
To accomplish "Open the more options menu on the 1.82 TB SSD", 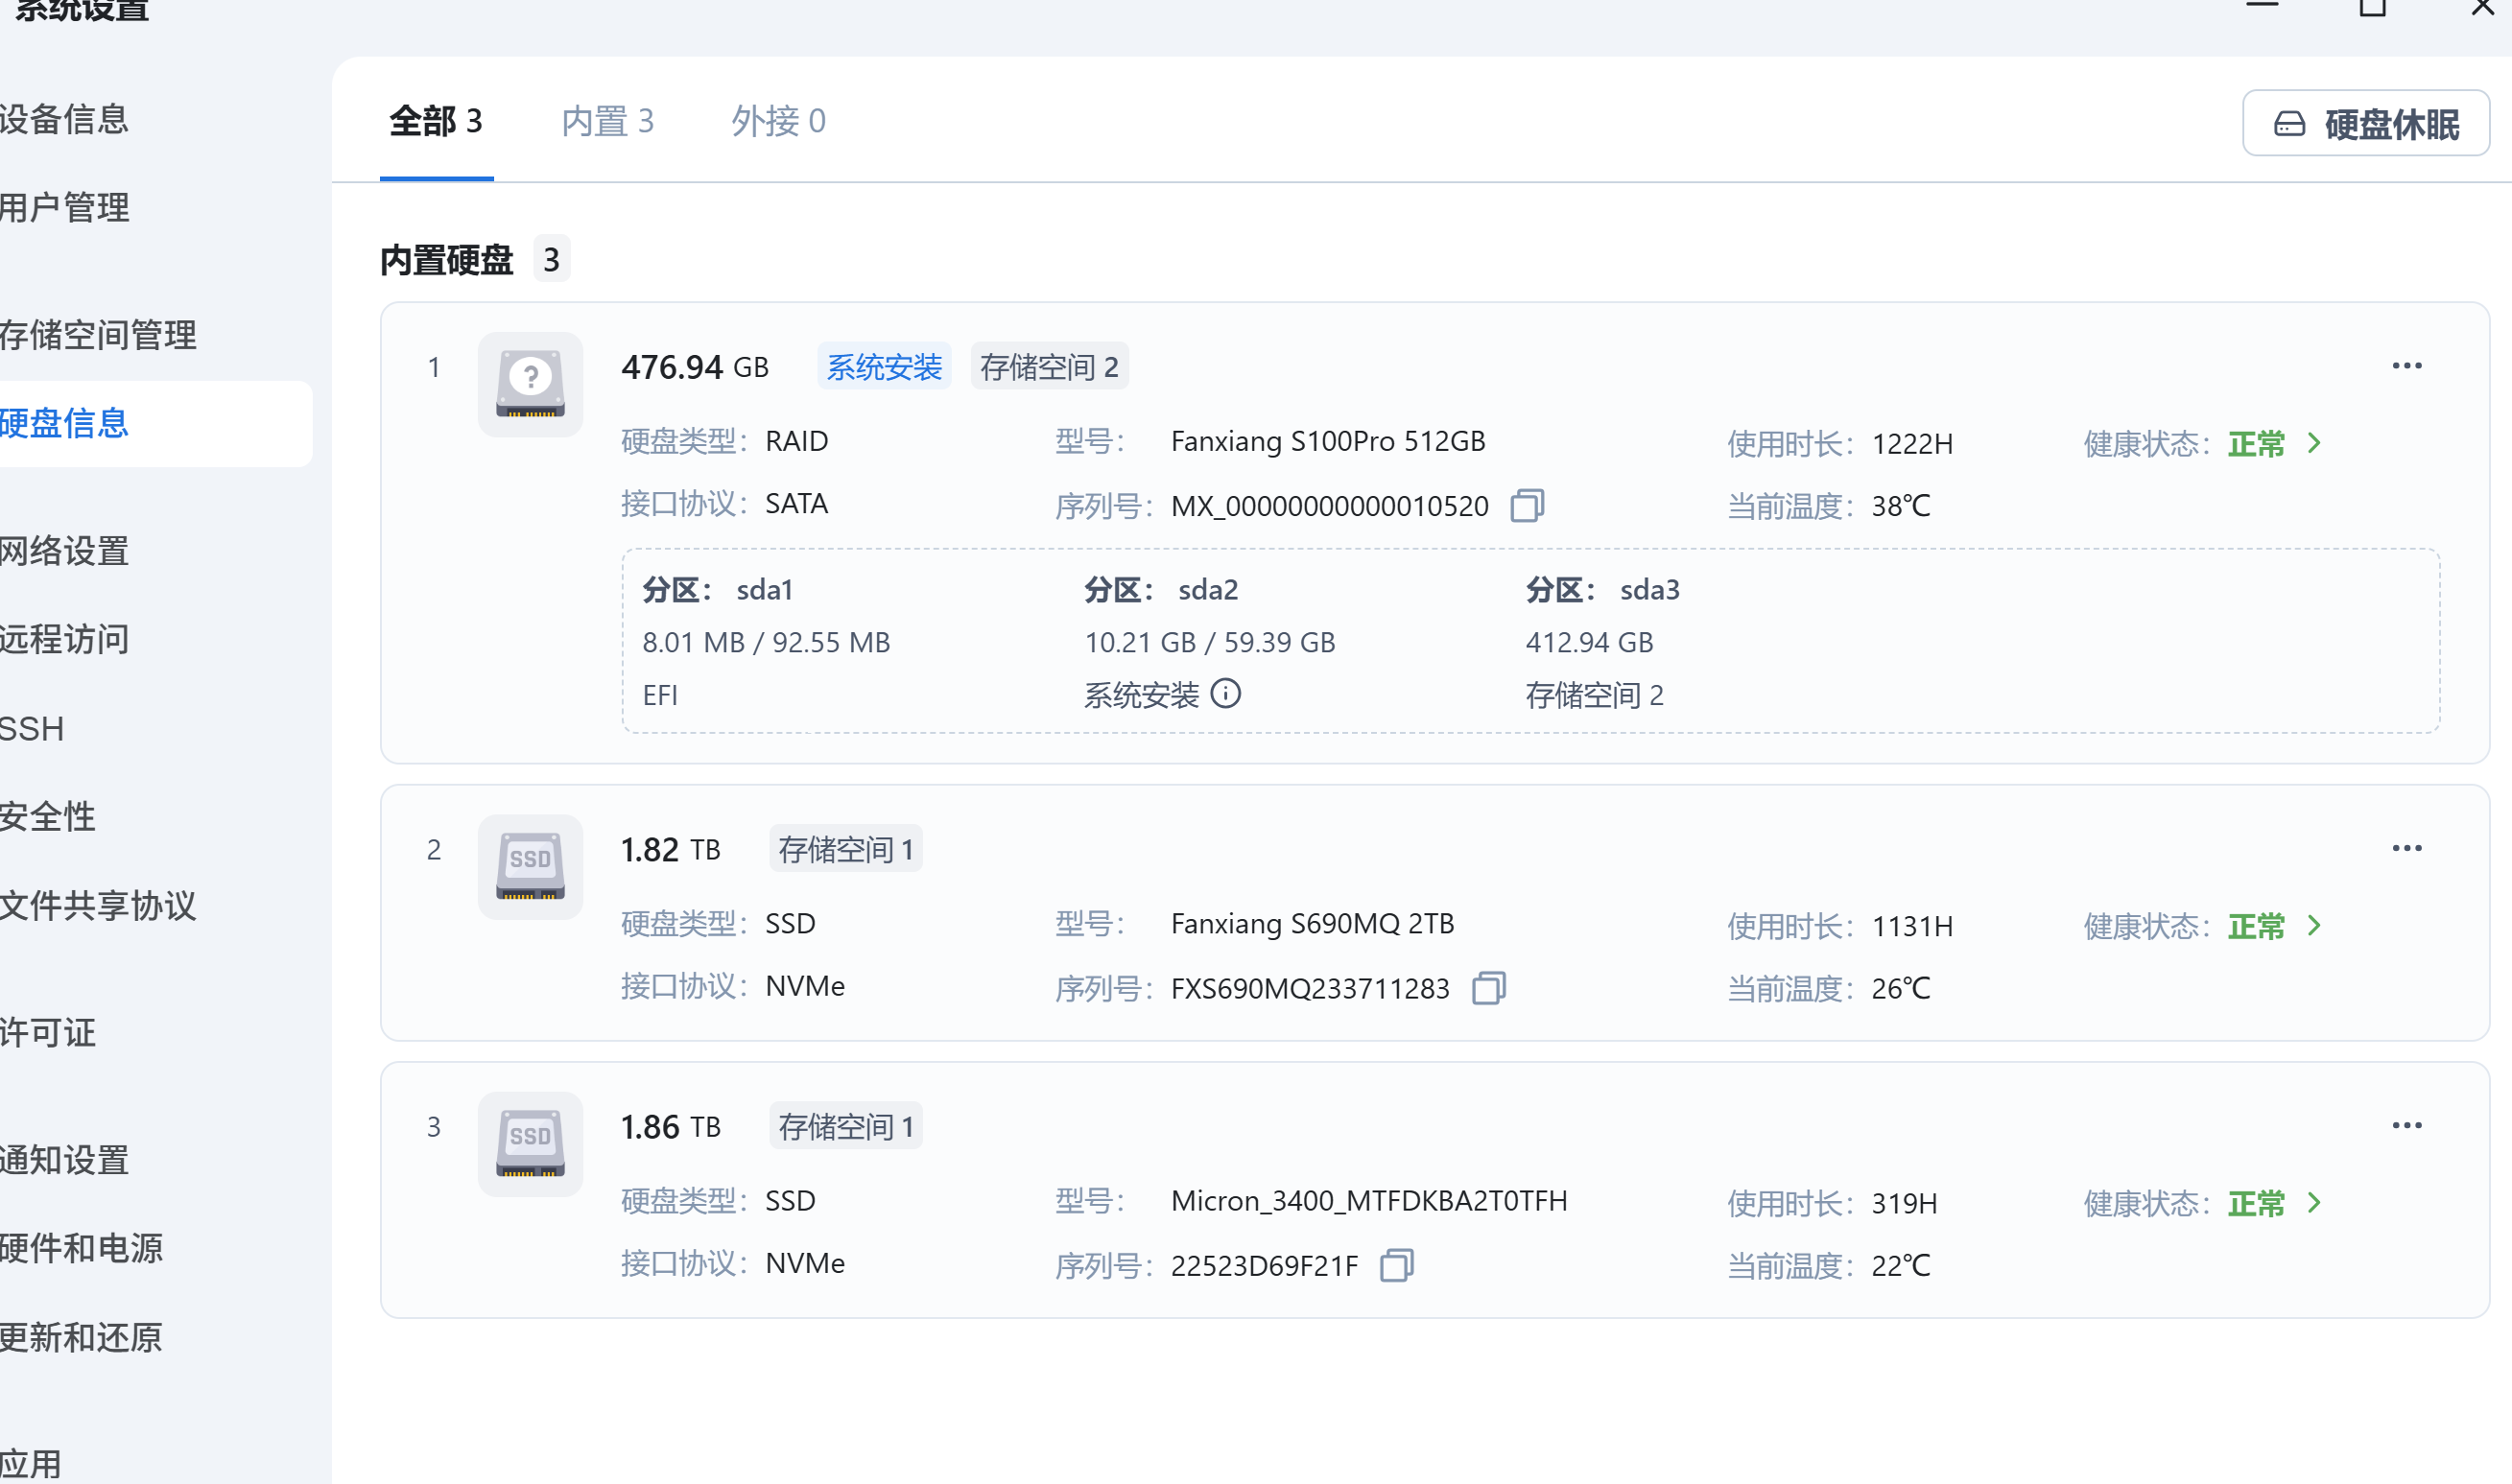I will coord(2408,847).
